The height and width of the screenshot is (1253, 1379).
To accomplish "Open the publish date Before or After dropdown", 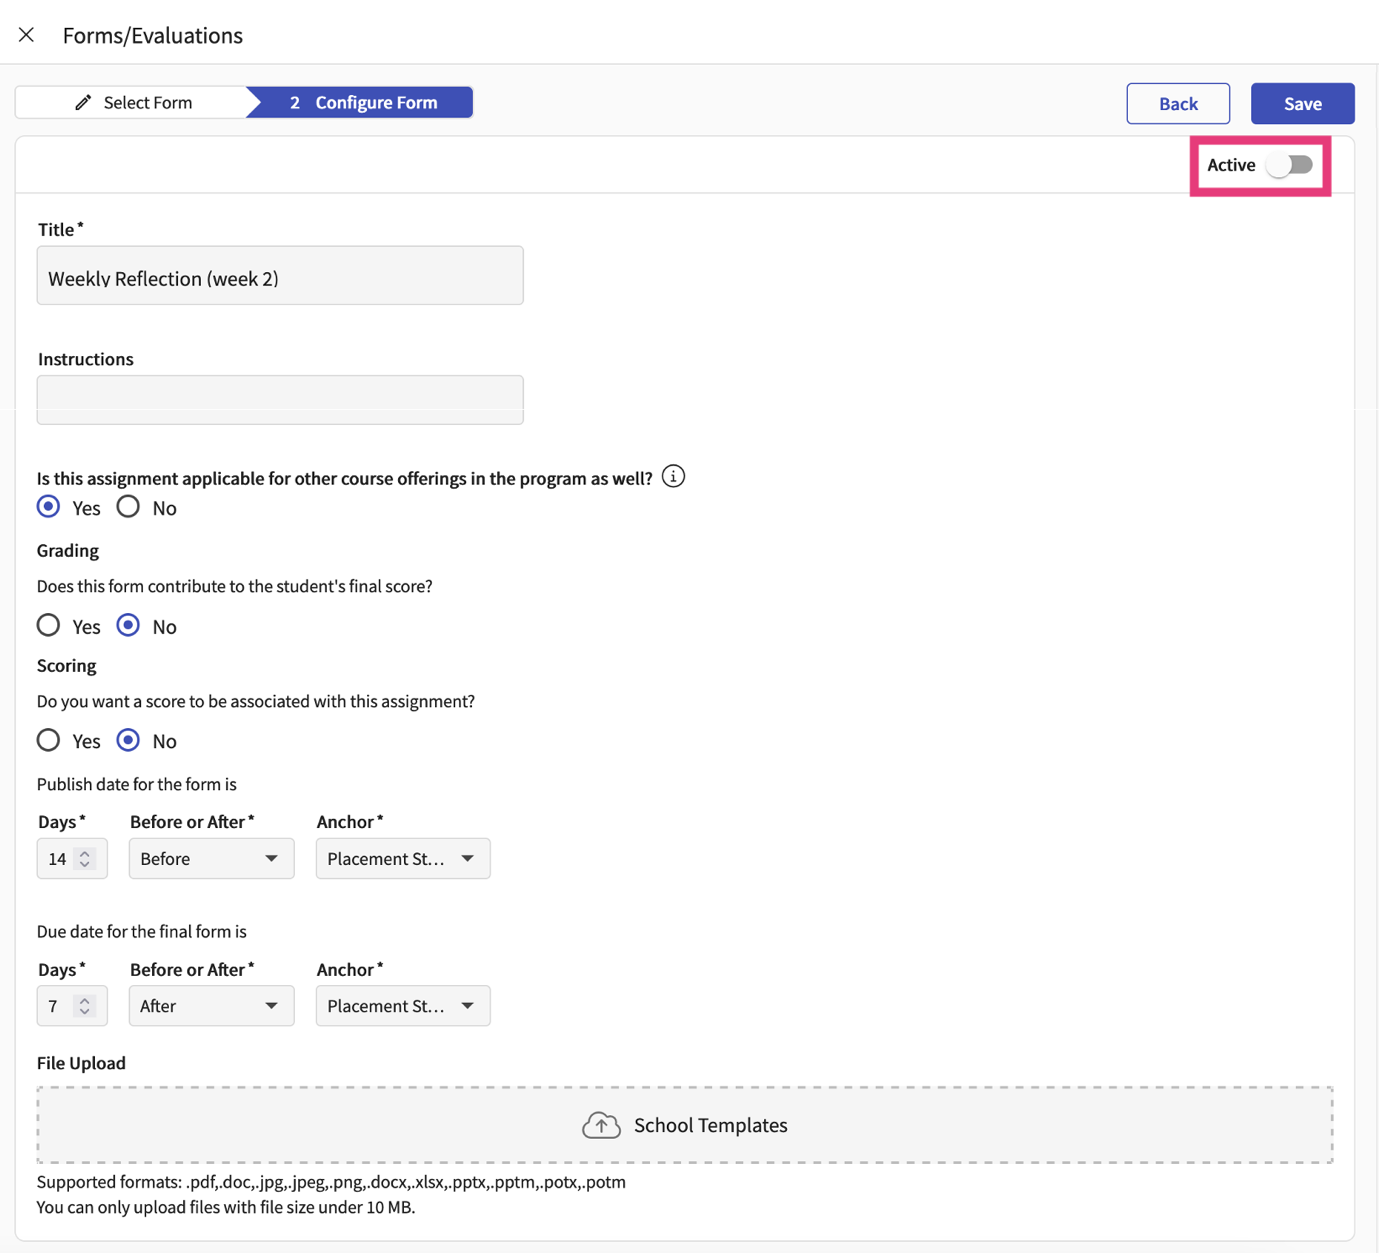I will [x=211, y=859].
